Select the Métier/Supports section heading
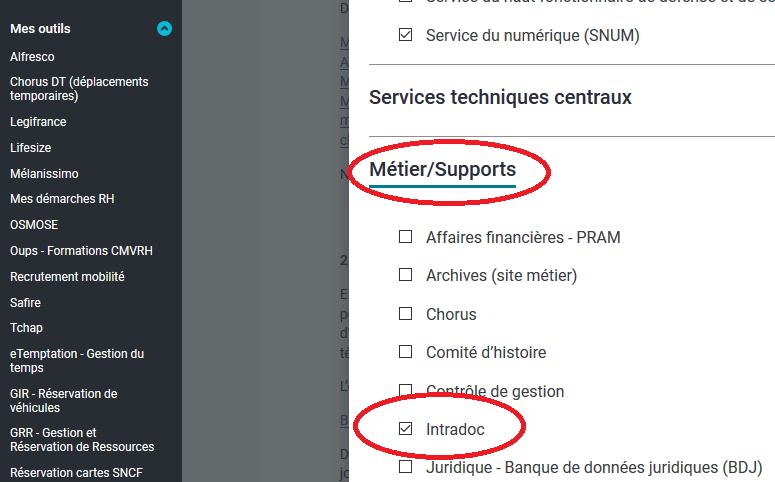The width and height of the screenshot is (775, 482). [x=442, y=170]
